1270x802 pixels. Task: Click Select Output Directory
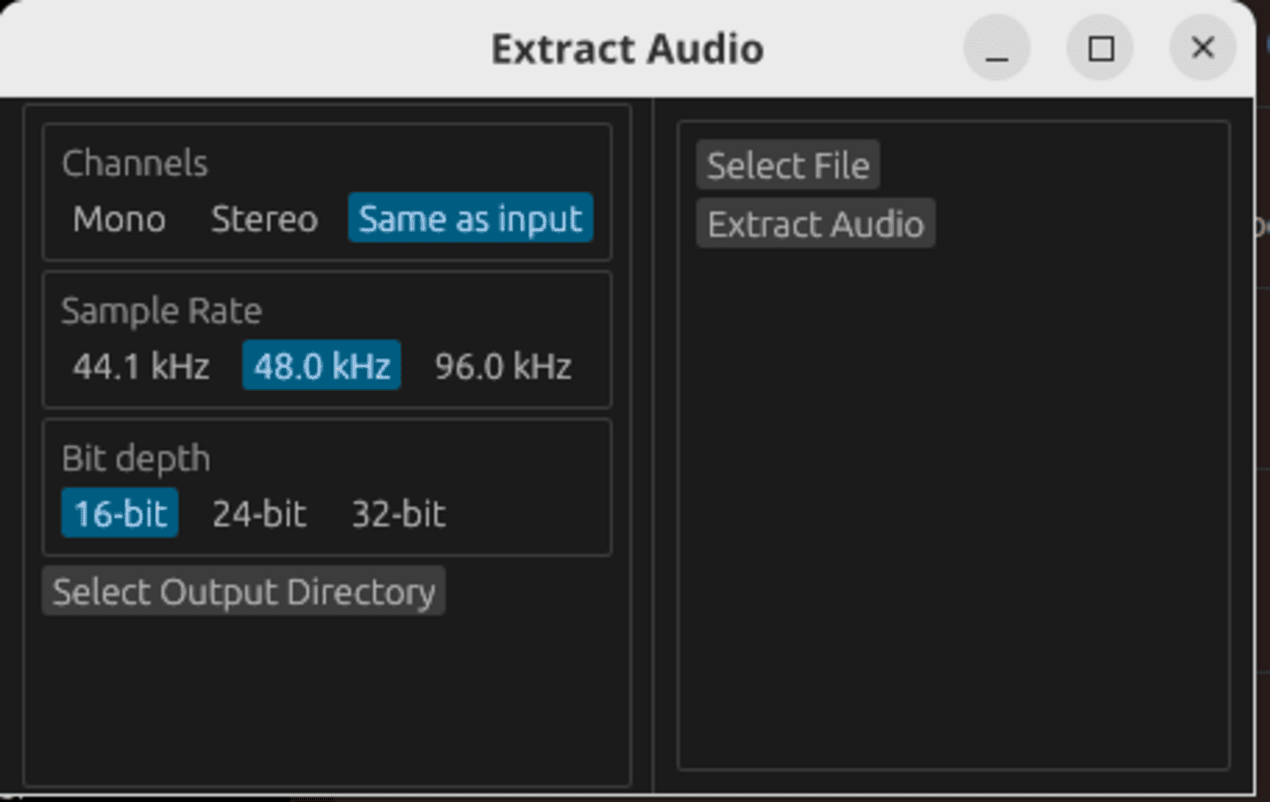[242, 591]
